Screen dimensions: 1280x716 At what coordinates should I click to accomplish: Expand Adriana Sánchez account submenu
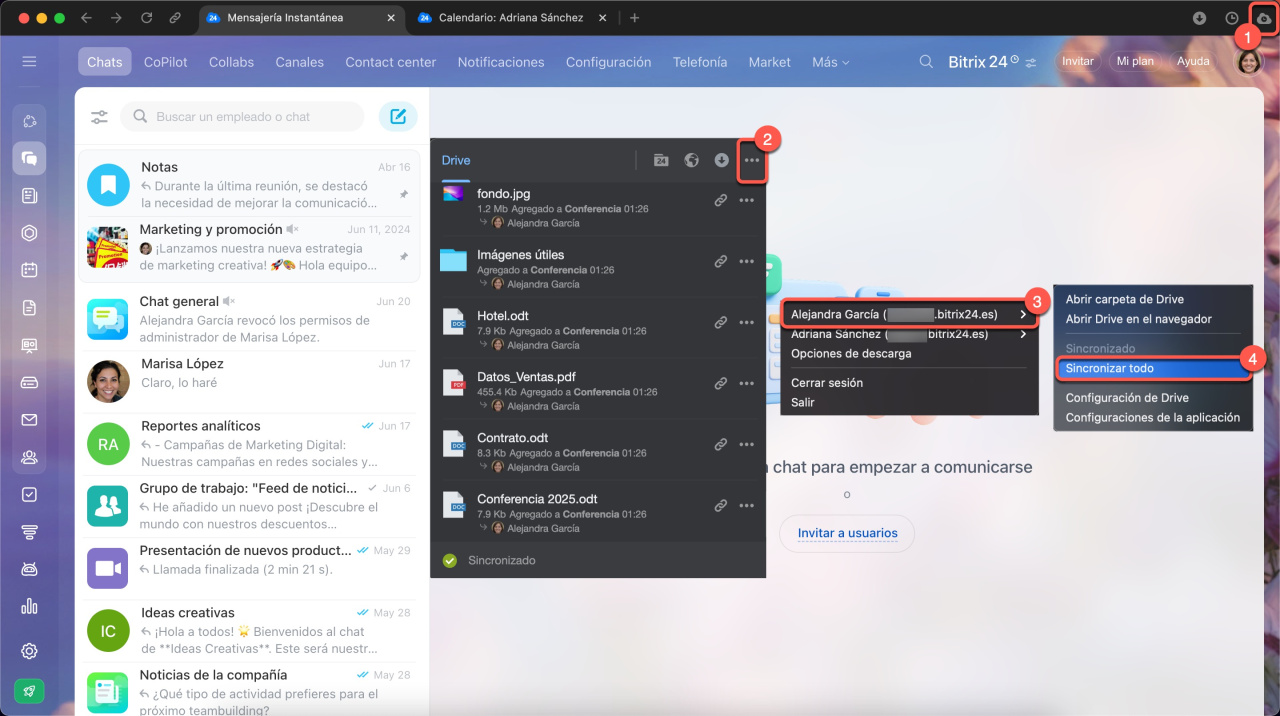(x=909, y=334)
